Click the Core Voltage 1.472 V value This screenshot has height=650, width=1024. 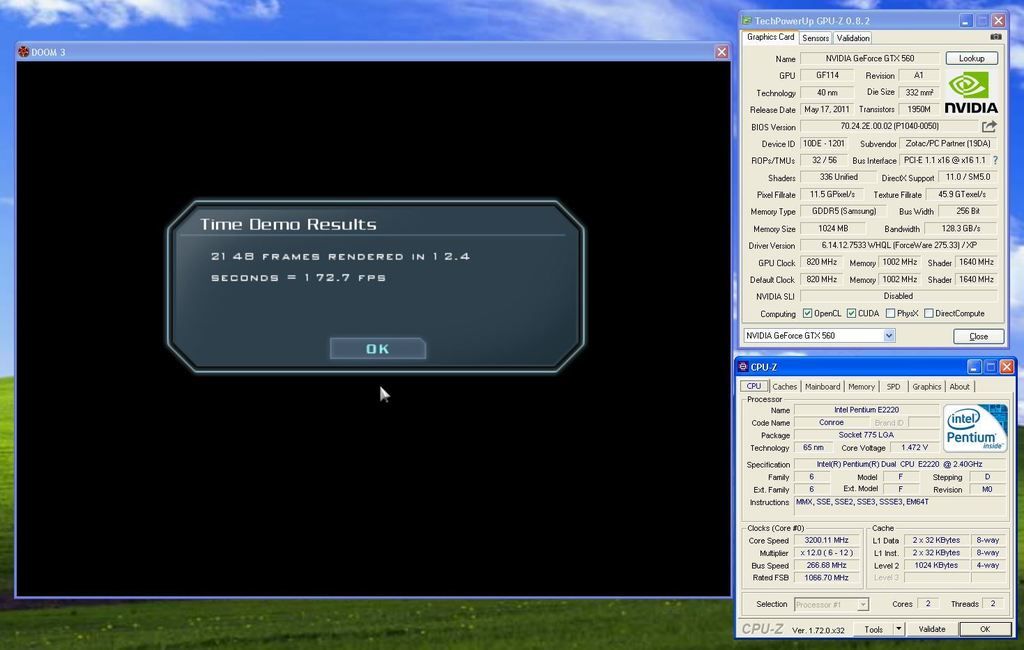pyautogui.click(x=914, y=447)
